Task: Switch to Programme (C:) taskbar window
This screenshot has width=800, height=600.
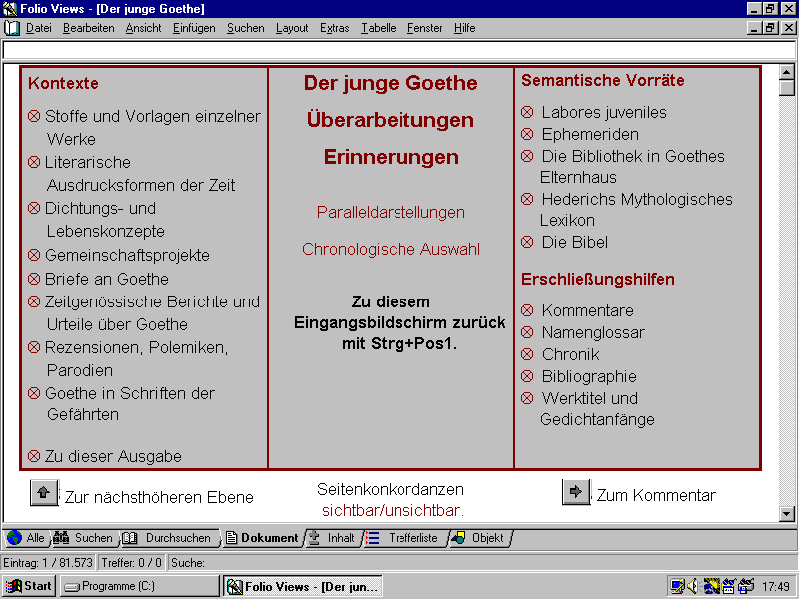Action: 139,586
